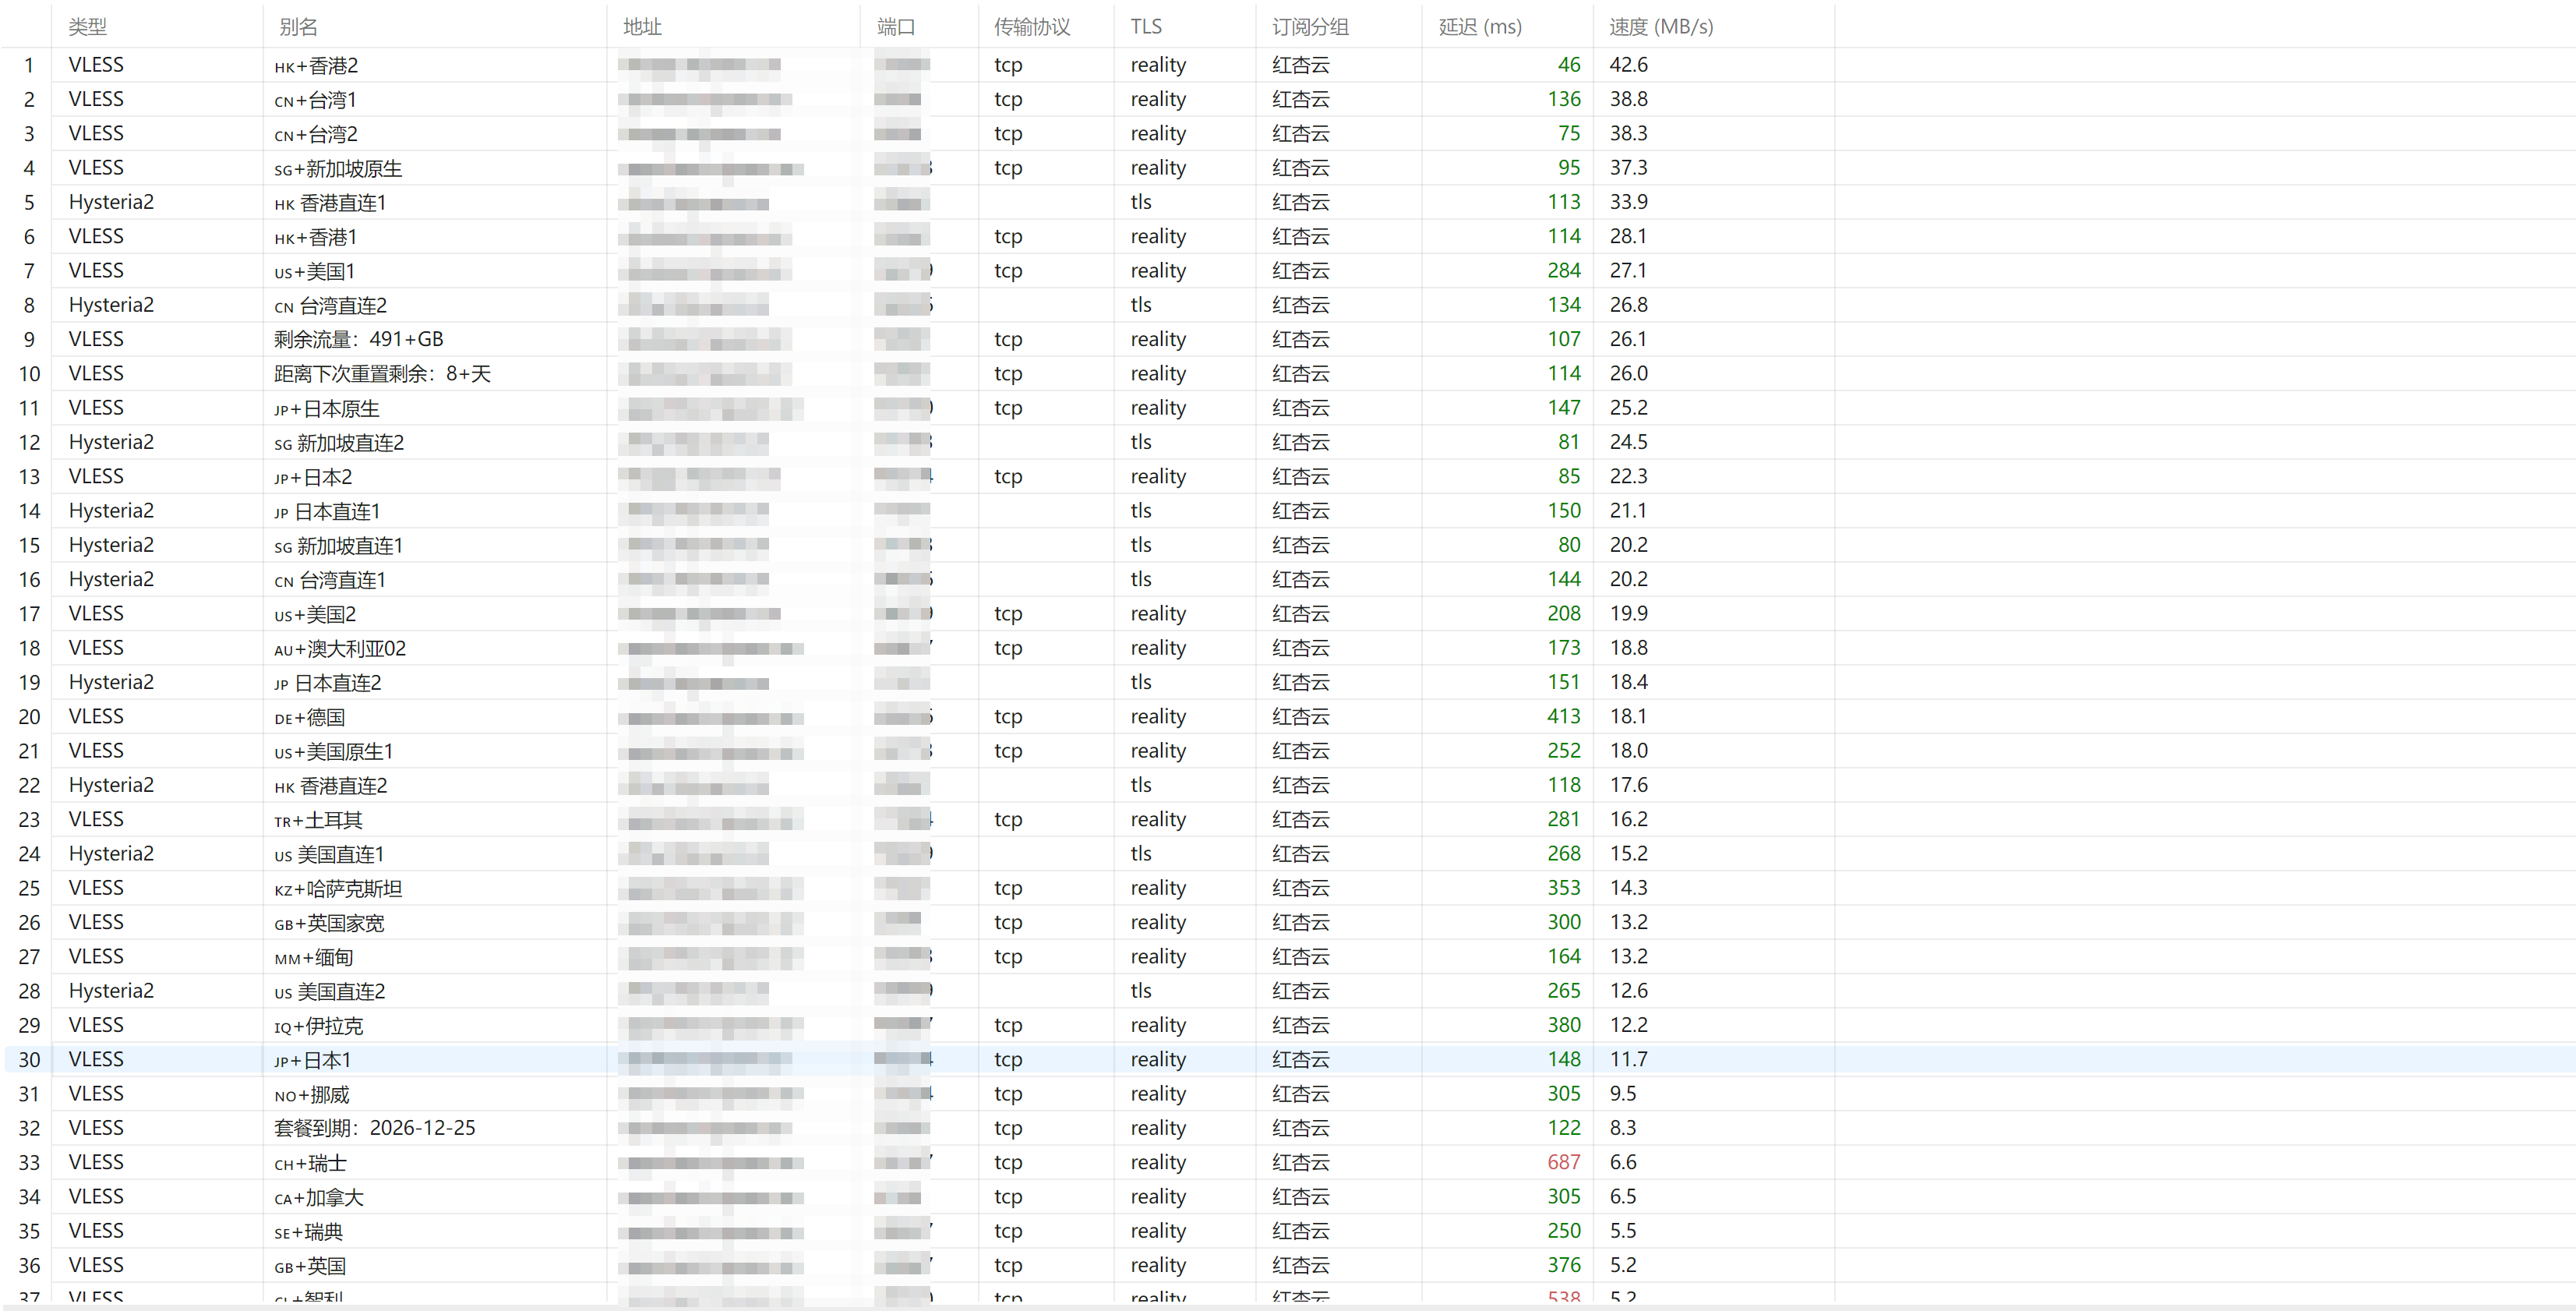Image resolution: width=2576 pixels, height=1311 pixels.
Task: Select the IQ+伊拉克 server row
Action: coord(1288,1025)
